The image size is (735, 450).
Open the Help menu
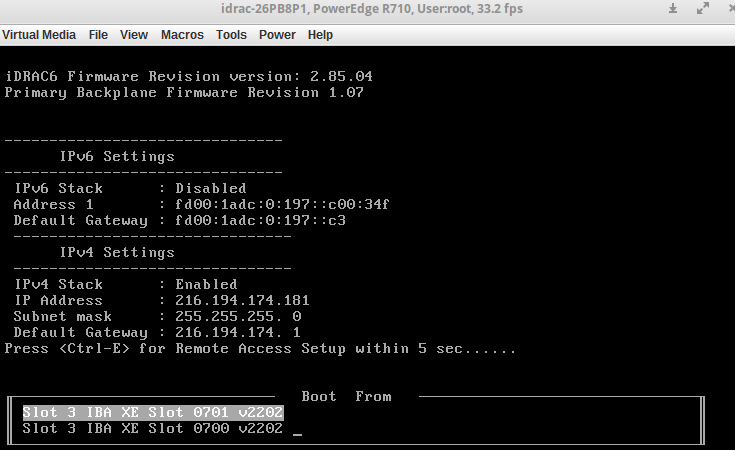320,34
